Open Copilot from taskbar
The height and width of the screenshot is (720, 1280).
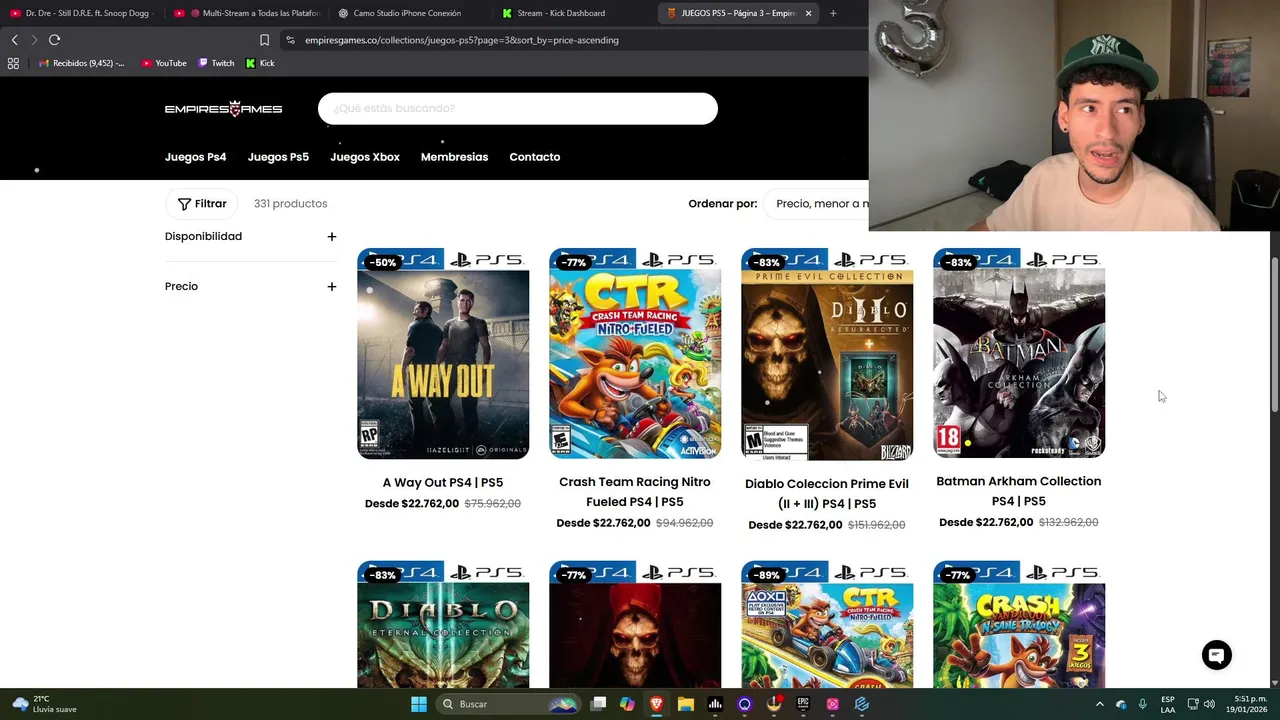coord(627,704)
